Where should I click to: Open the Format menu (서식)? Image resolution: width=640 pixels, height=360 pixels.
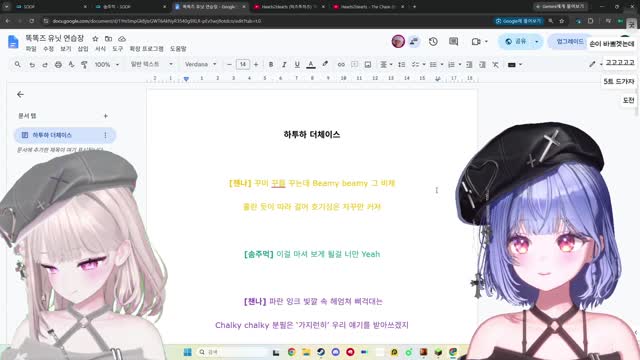[100, 49]
